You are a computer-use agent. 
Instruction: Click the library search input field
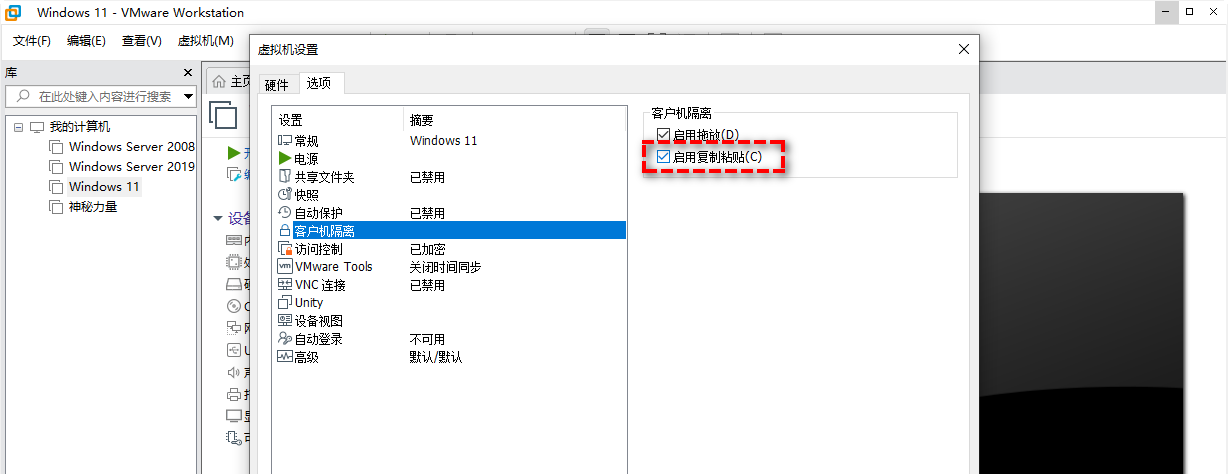pos(103,97)
